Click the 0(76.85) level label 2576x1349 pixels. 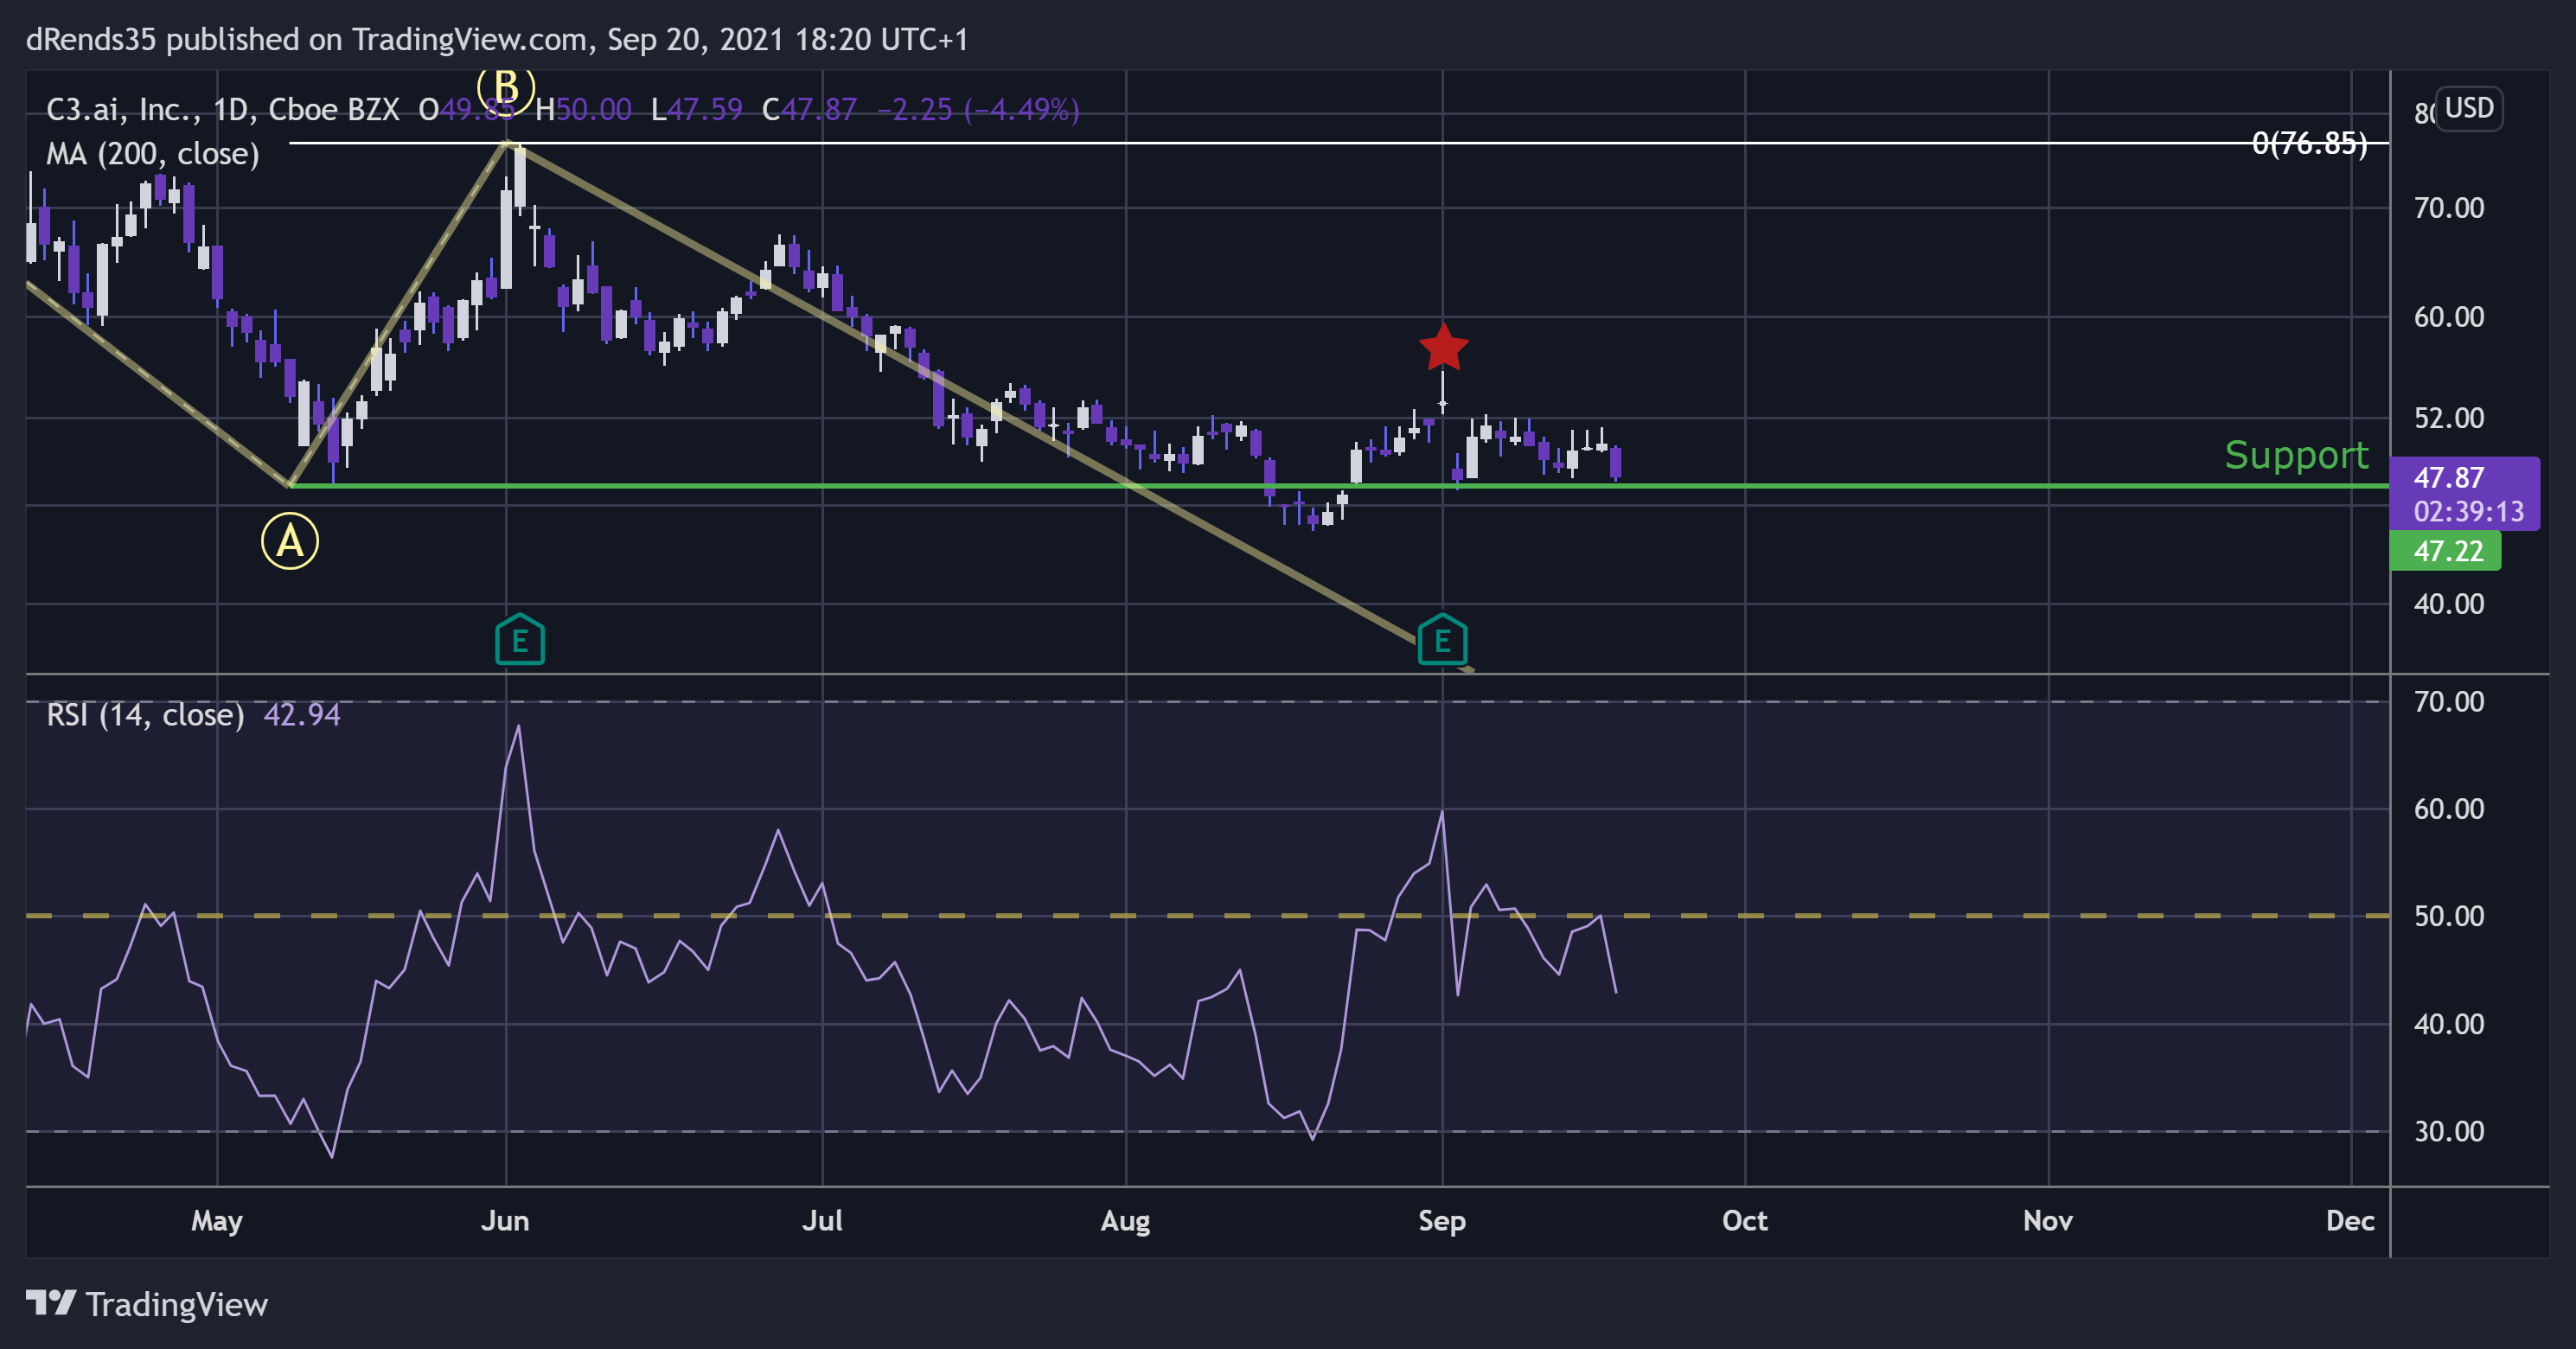[2309, 144]
